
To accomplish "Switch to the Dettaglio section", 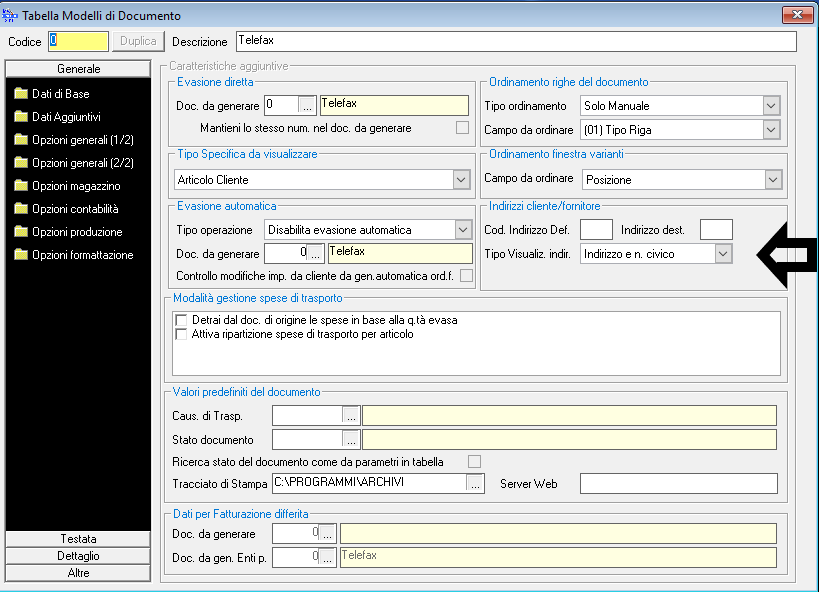I will coord(78,556).
